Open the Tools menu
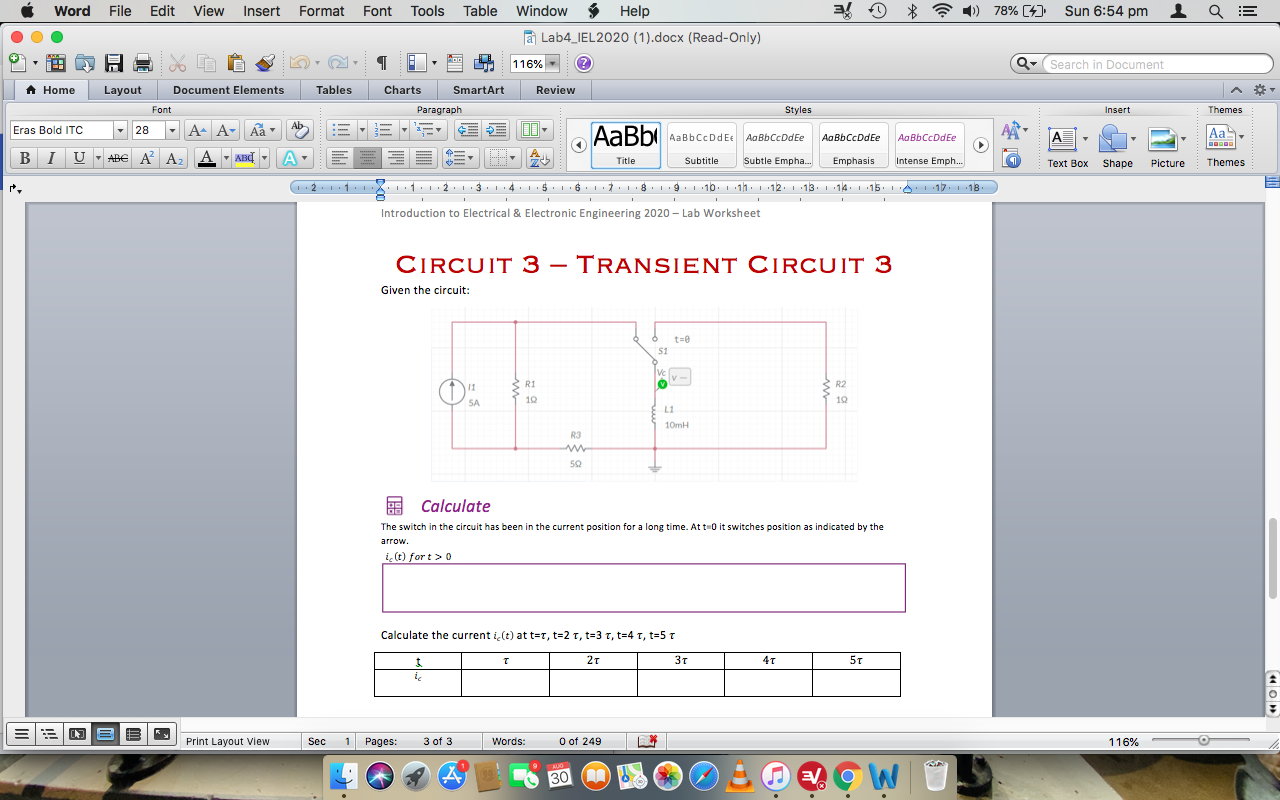Screen dimensions: 1280x800 click(x=427, y=11)
